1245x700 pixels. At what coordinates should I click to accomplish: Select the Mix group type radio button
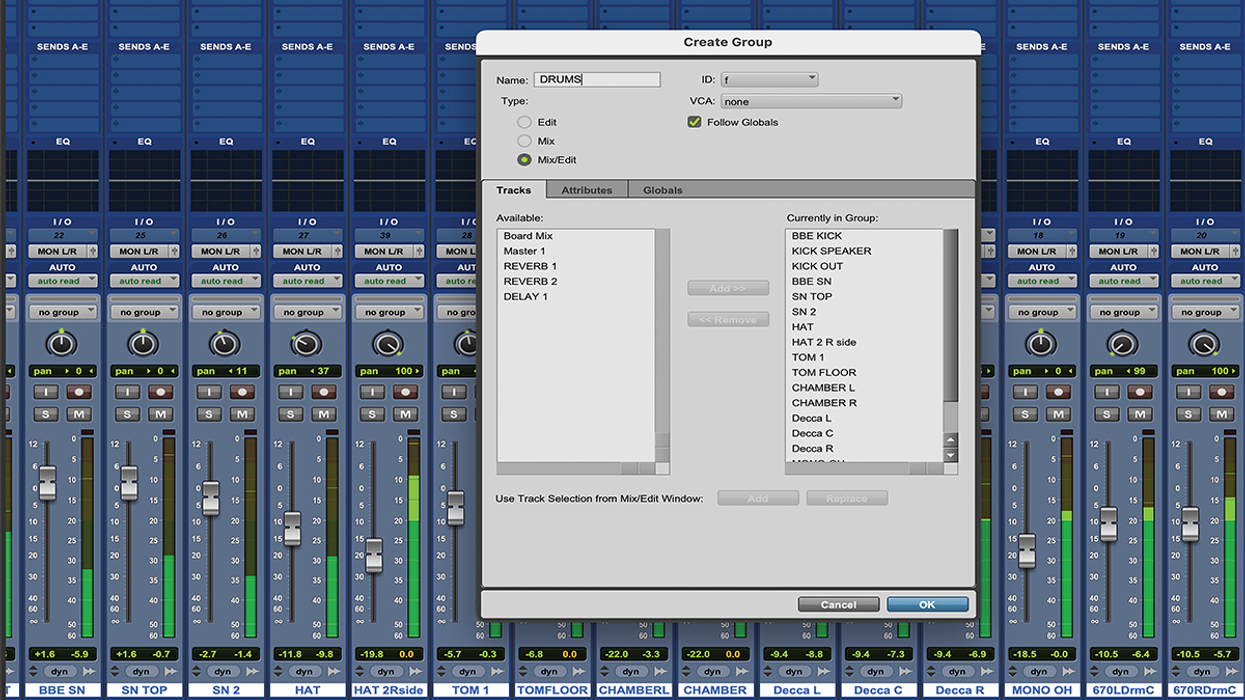tap(526, 140)
